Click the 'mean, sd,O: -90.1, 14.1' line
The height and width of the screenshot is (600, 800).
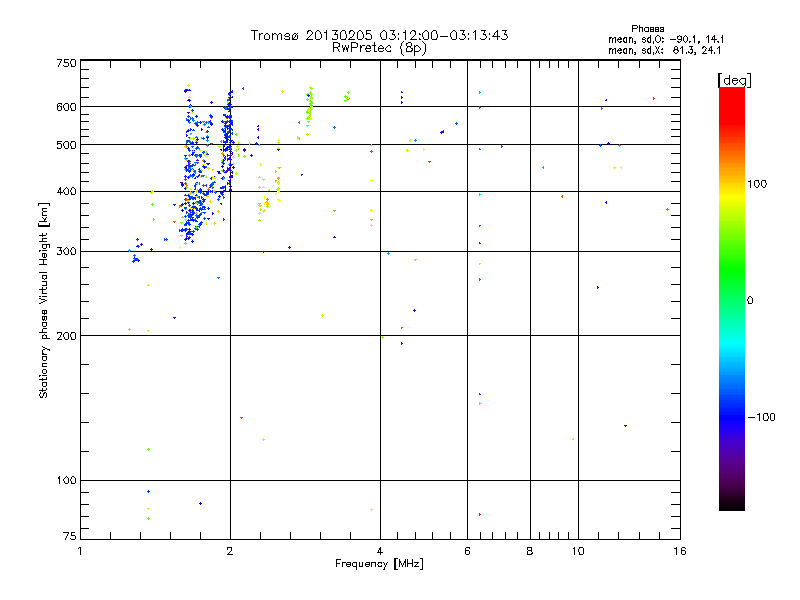[665, 39]
